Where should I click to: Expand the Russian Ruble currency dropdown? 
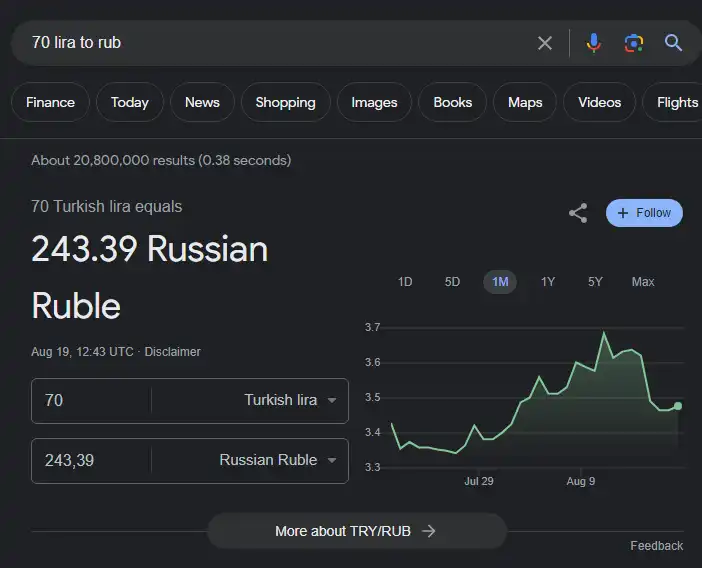tap(278, 460)
